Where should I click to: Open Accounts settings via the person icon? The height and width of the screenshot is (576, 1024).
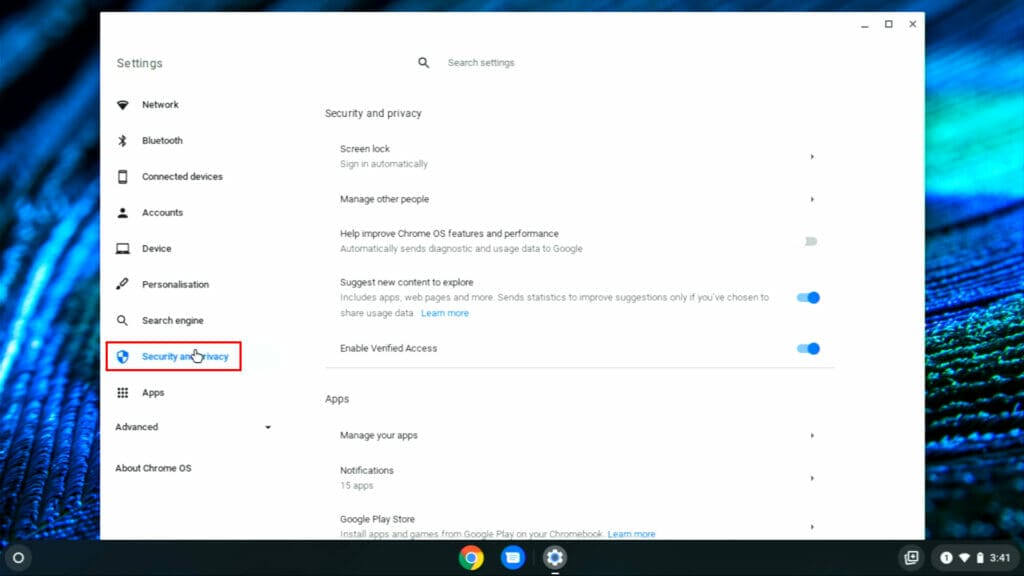(x=122, y=212)
